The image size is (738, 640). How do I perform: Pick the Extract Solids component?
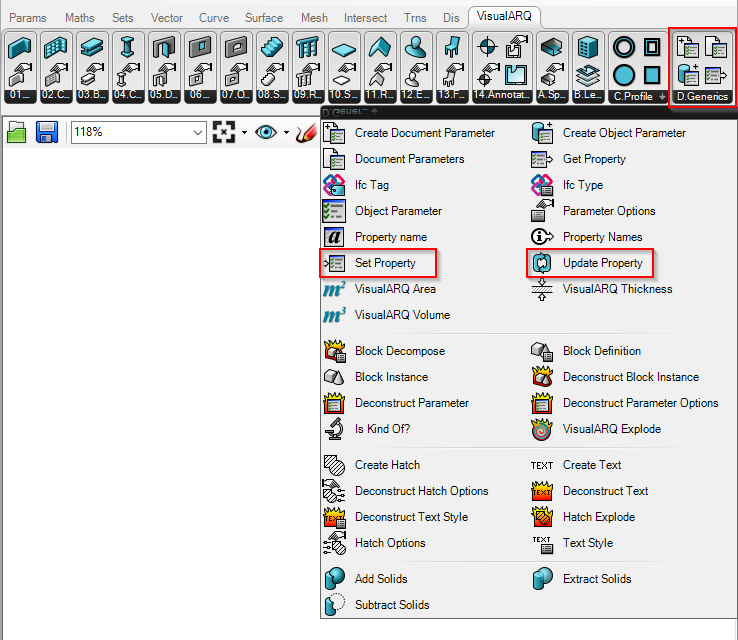[x=581, y=579]
